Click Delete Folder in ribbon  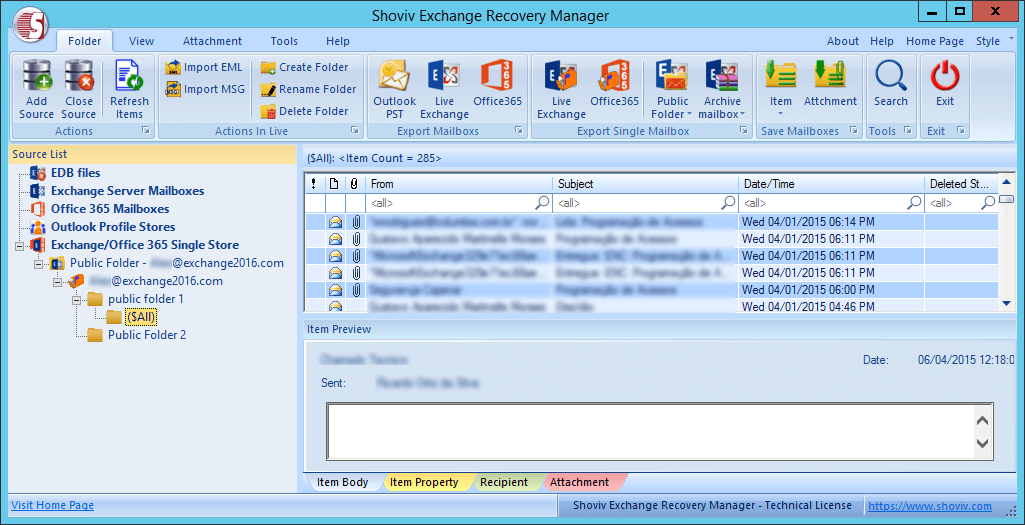click(304, 111)
